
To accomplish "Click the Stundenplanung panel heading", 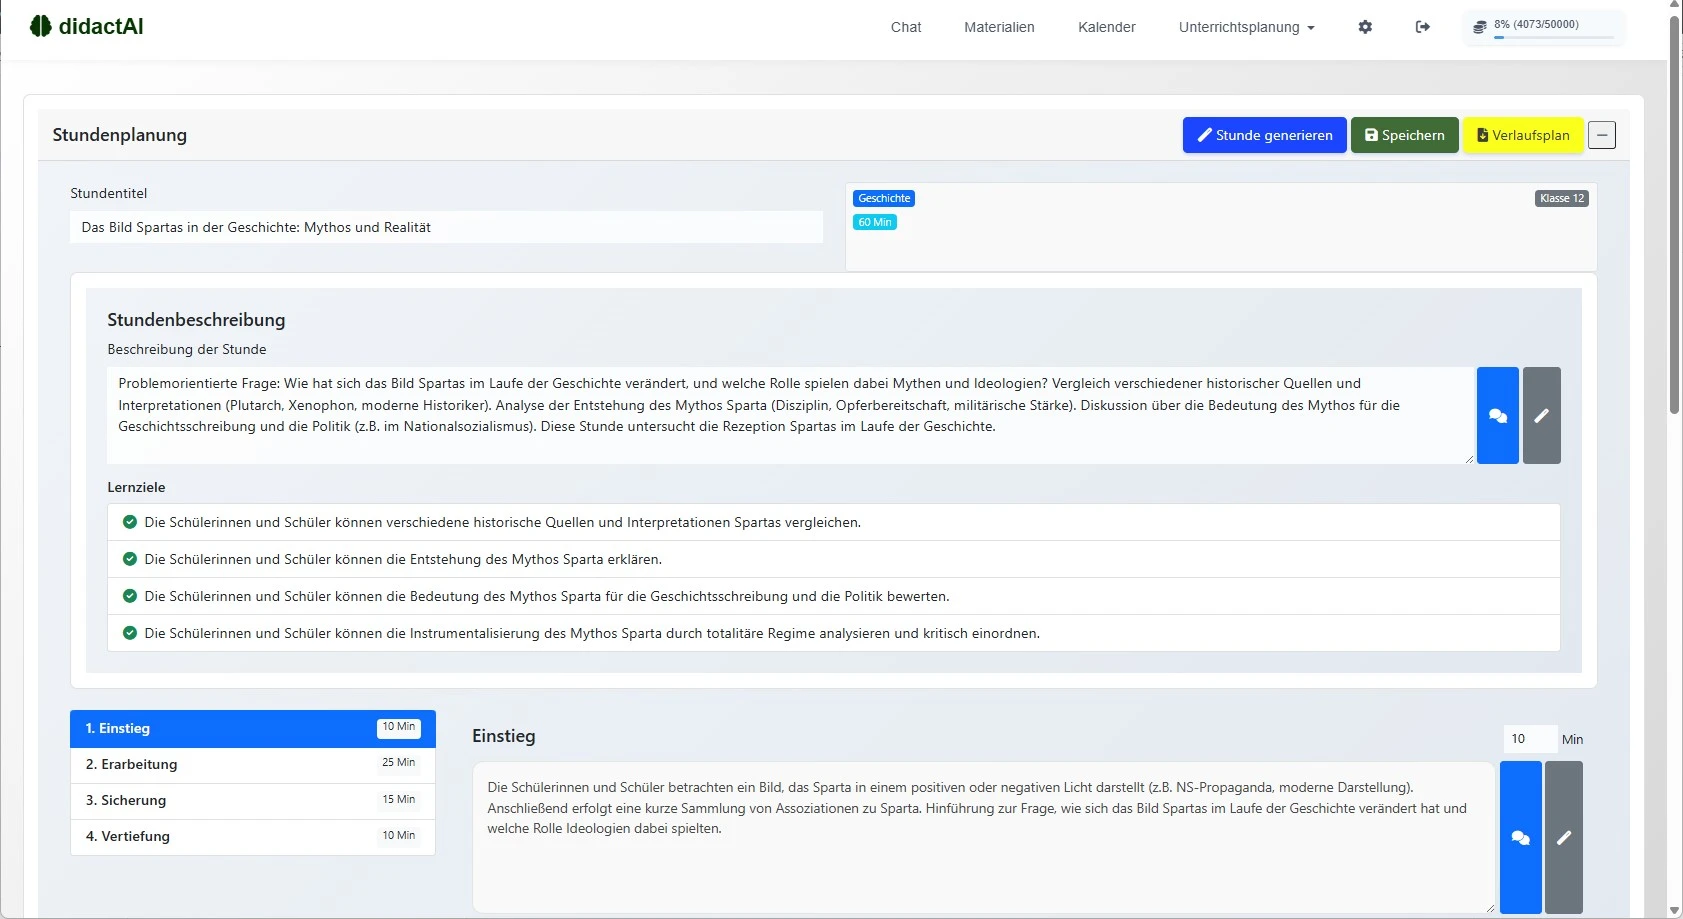I will (x=119, y=135).
